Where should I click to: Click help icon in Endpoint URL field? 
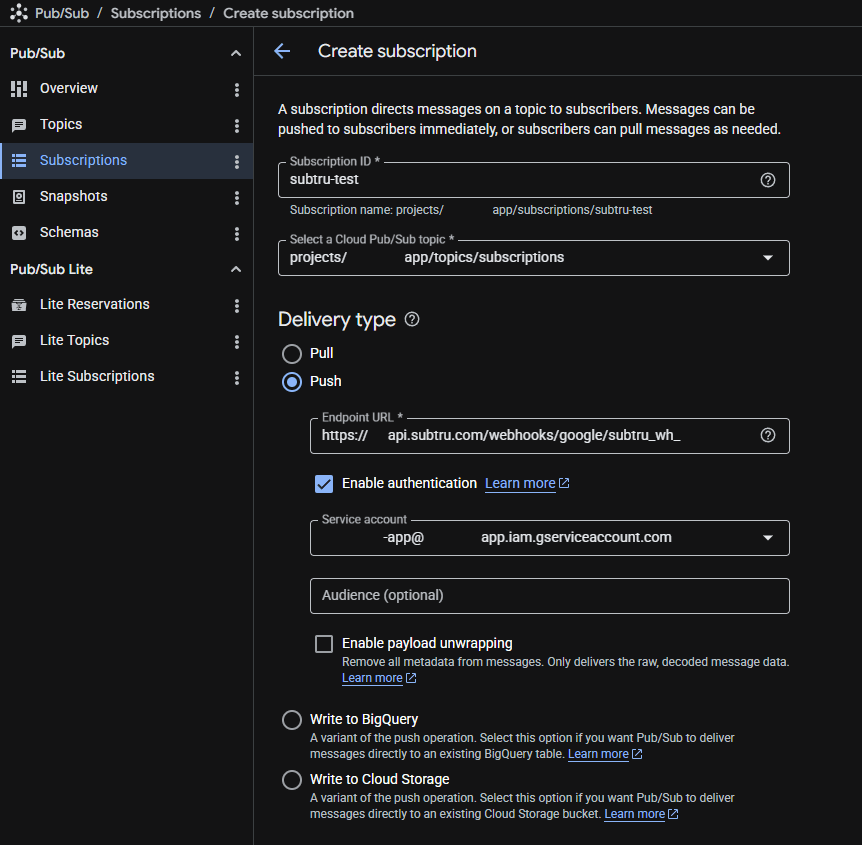point(767,435)
